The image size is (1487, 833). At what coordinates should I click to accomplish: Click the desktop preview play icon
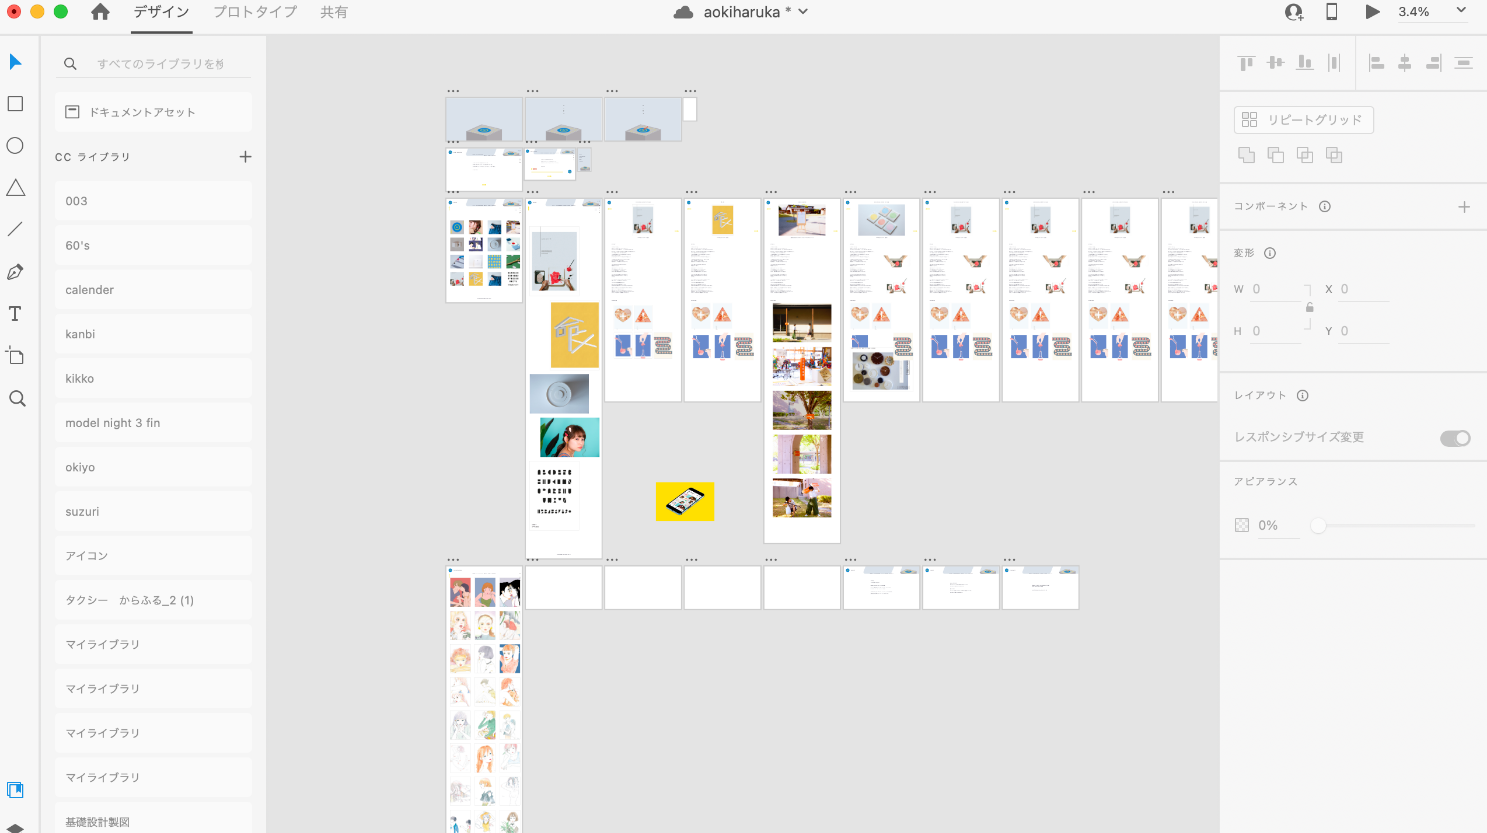pos(1372,12)
